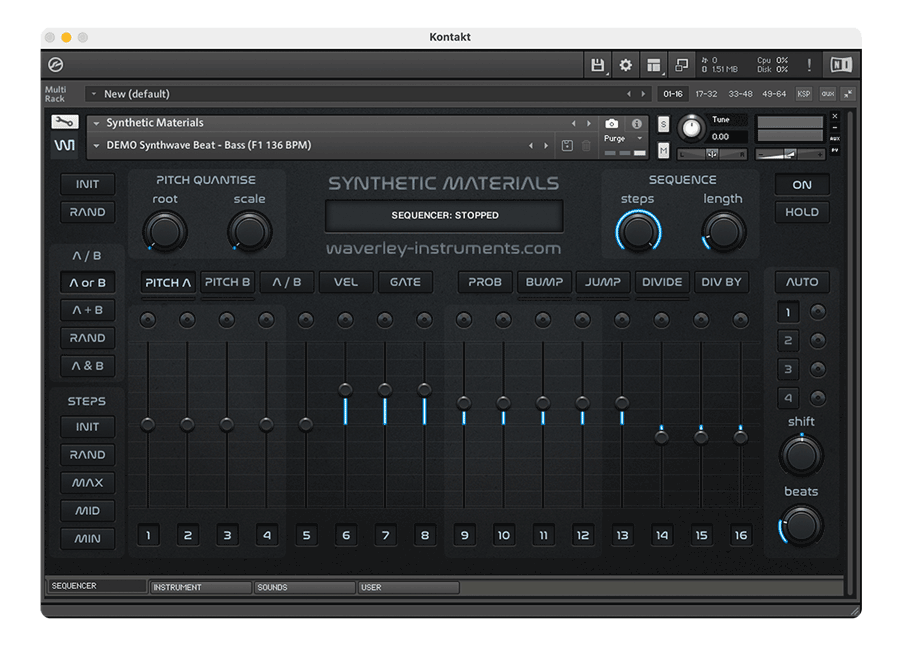The image size is (900, 645).
Task: Mute the instrument with the M button
Action: coord(664,150)
